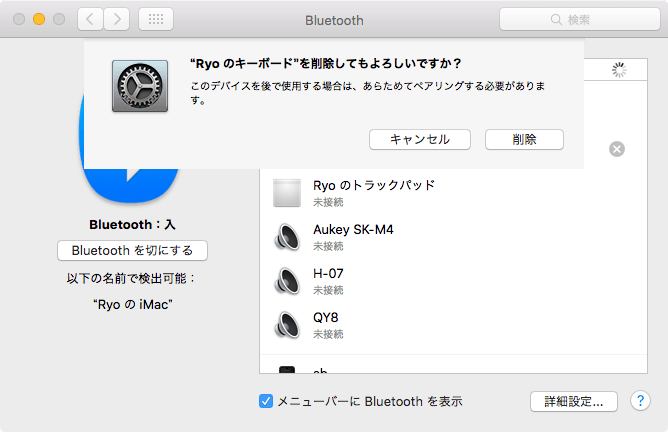The image size is (668, 432).
Task: Click the round x remove-device icon
Action: pos(617,149)
